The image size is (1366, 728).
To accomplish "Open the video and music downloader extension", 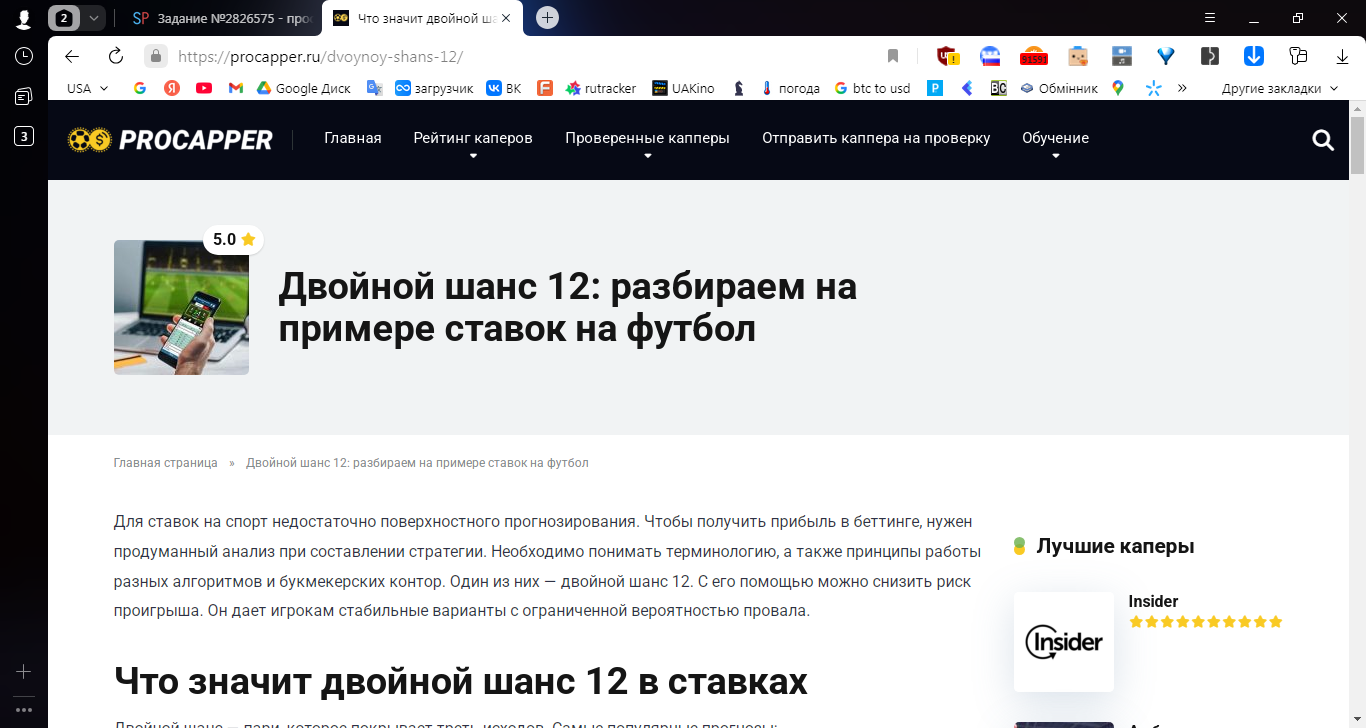I will 1122,56.
